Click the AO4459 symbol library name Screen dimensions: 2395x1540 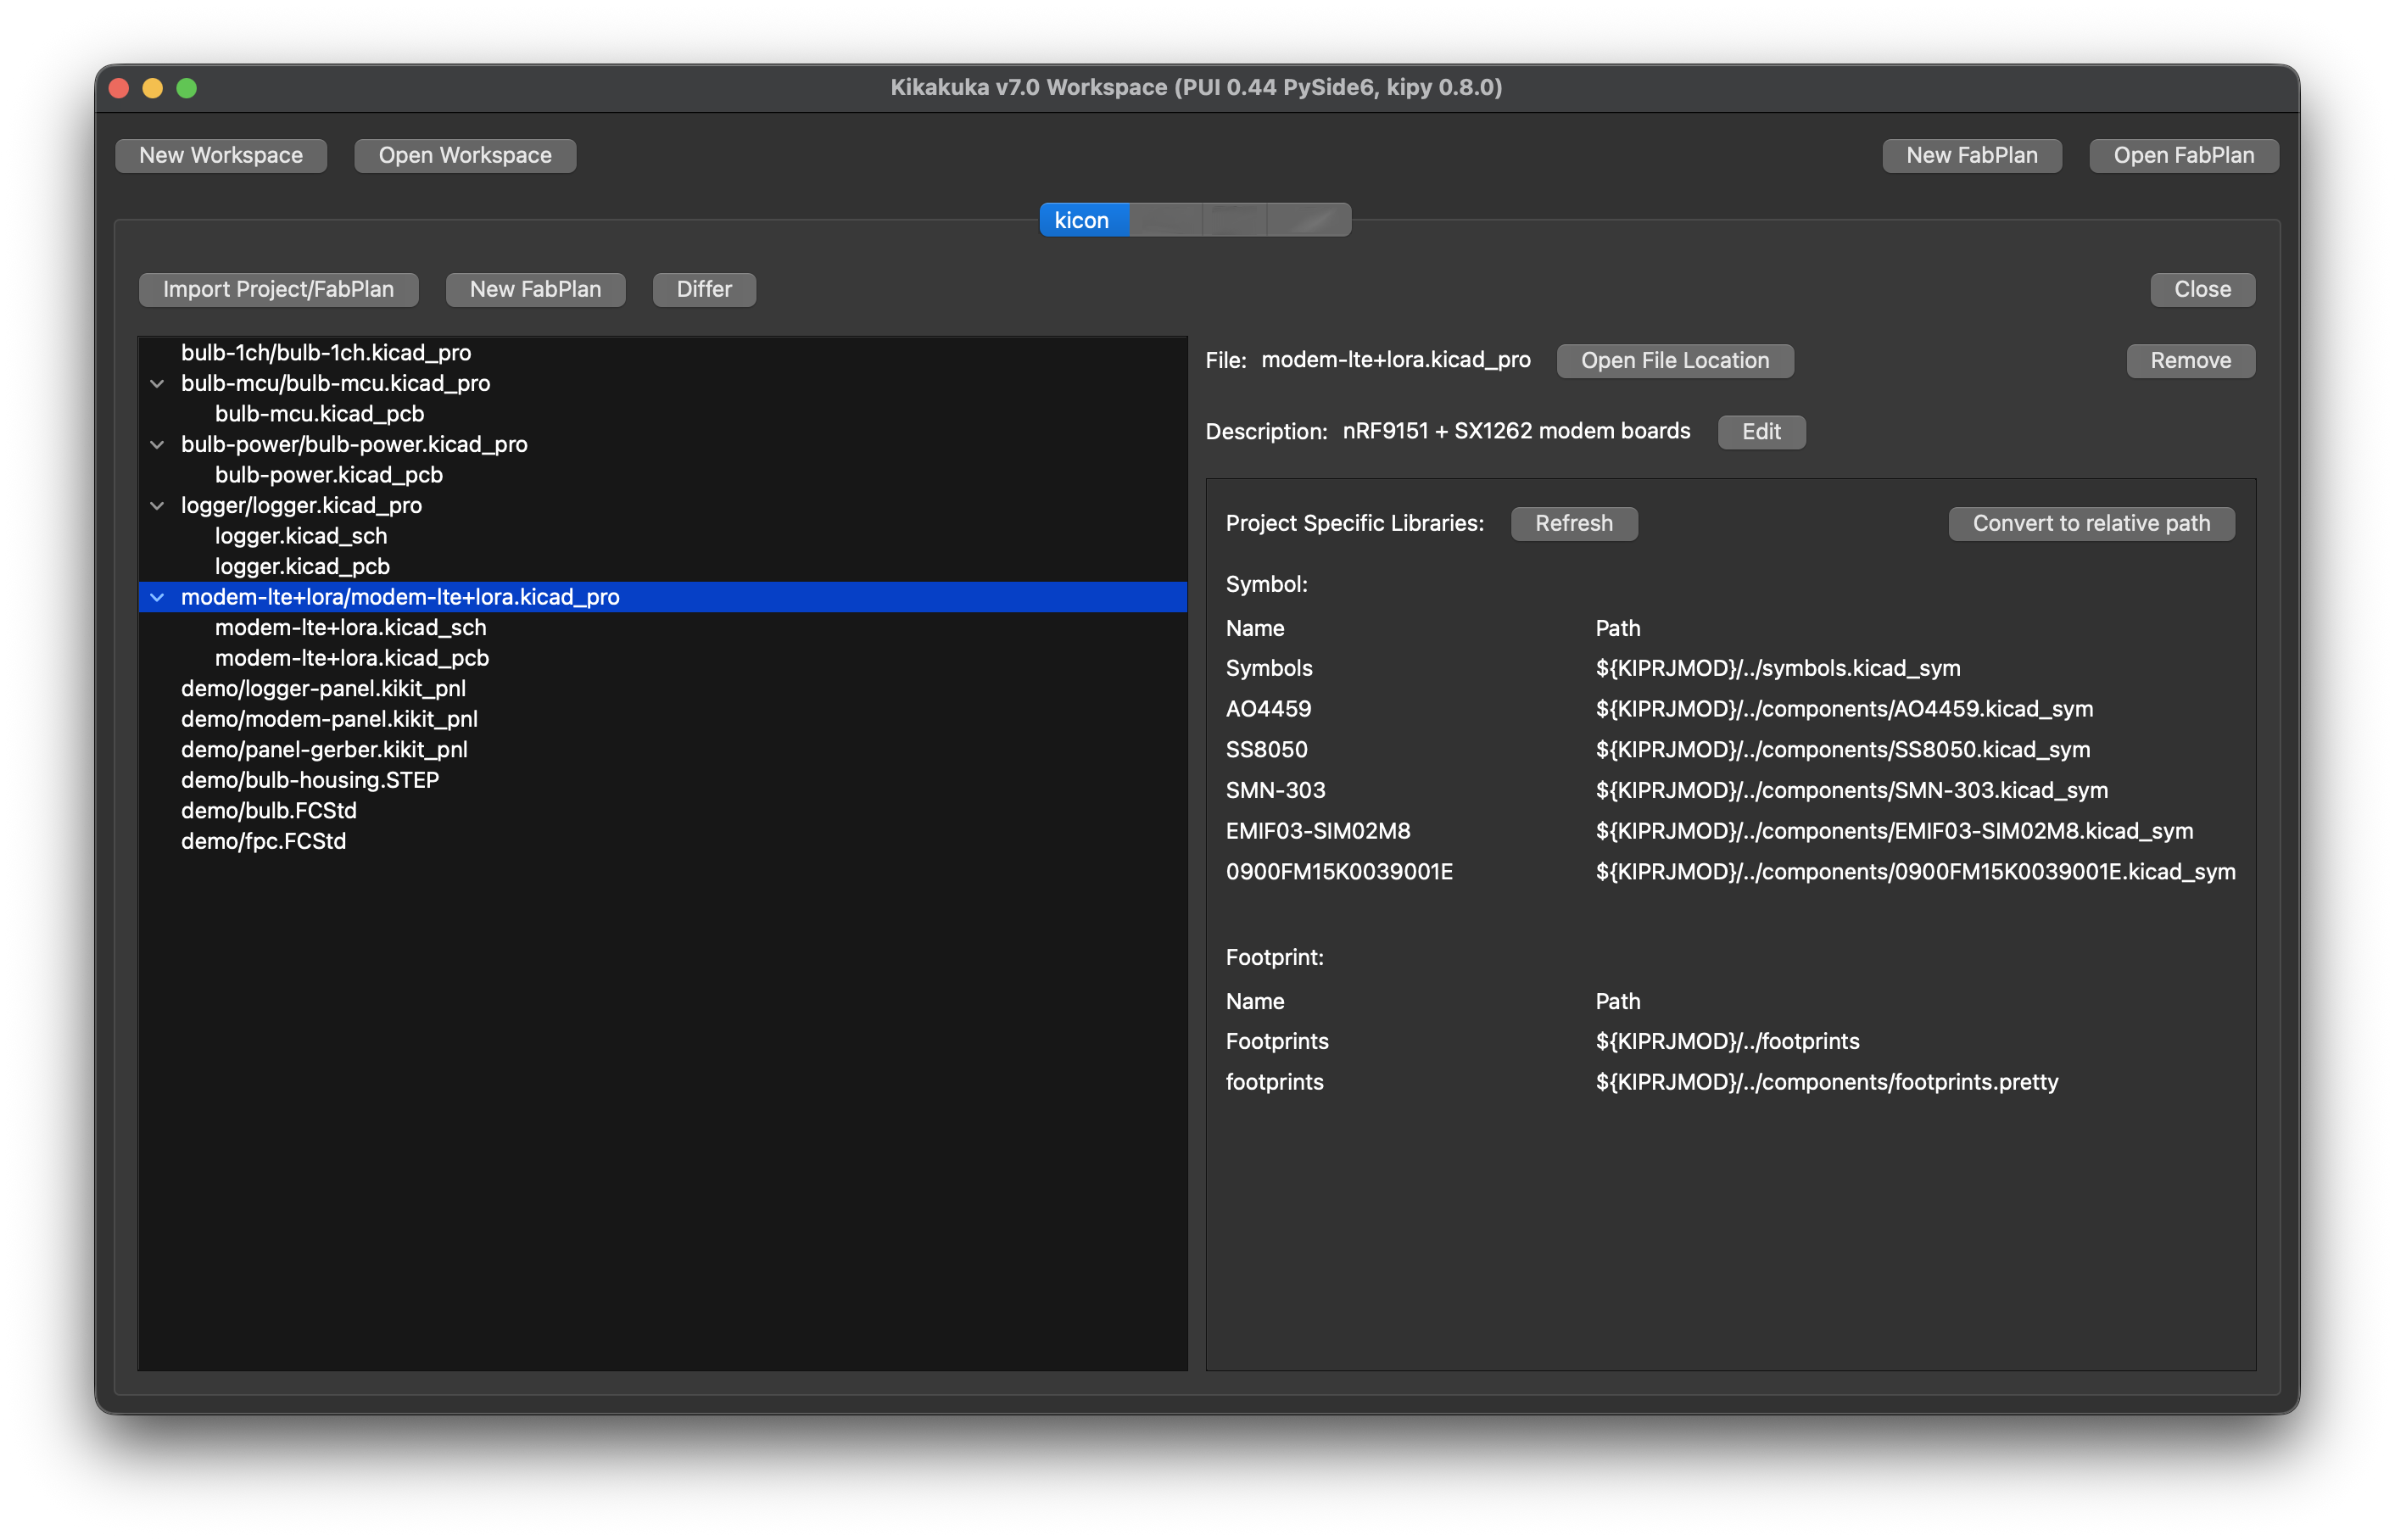[1268, 709]
